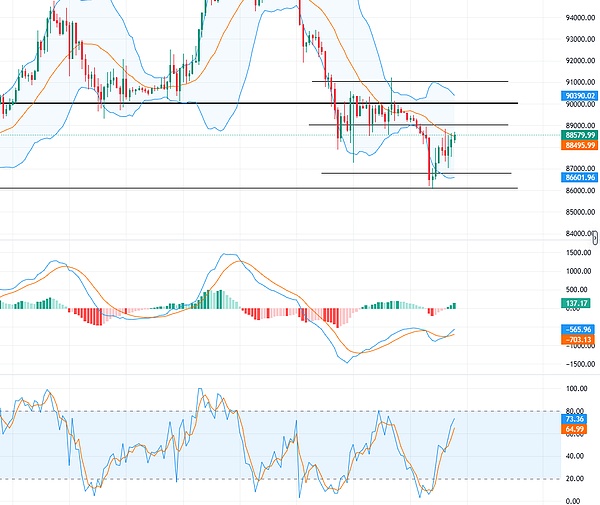Click the small pill-shaped handle on price axis

pyautogui.click(x=596, y=237)
